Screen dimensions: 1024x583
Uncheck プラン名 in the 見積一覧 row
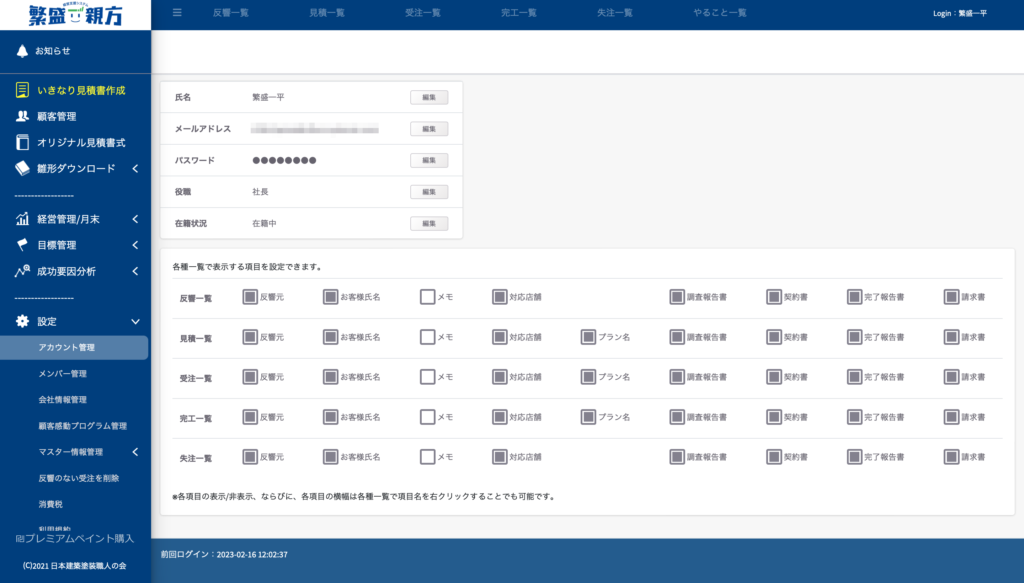588,337
